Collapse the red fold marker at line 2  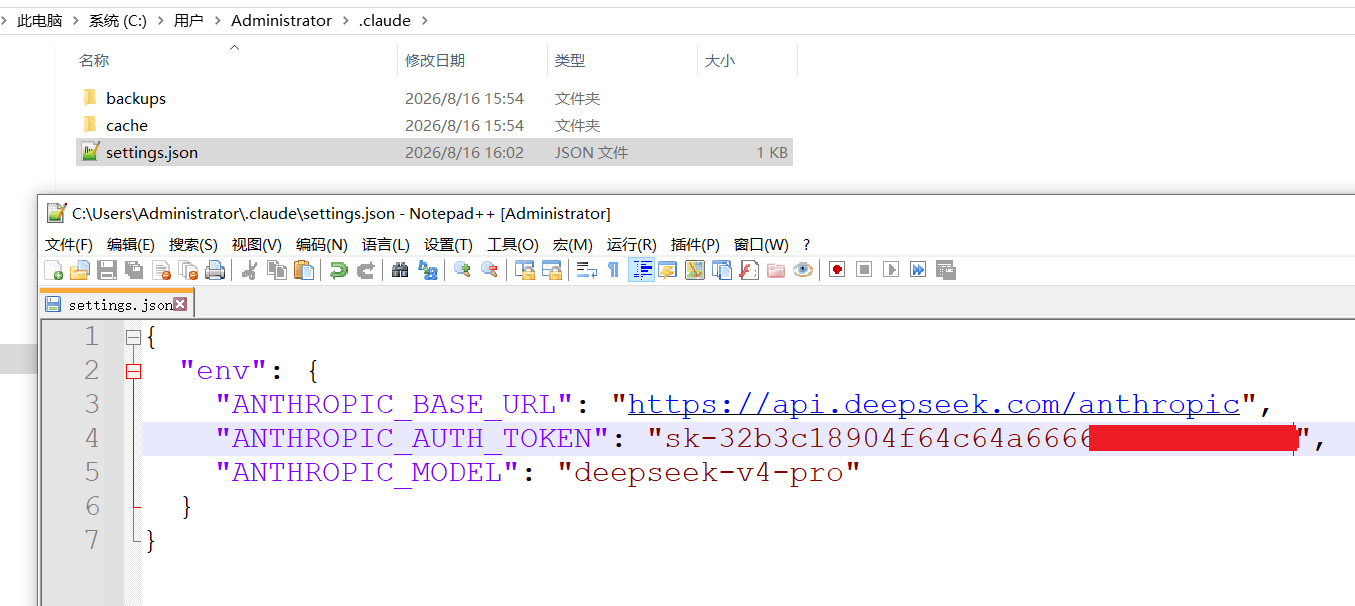coord(133,372)
